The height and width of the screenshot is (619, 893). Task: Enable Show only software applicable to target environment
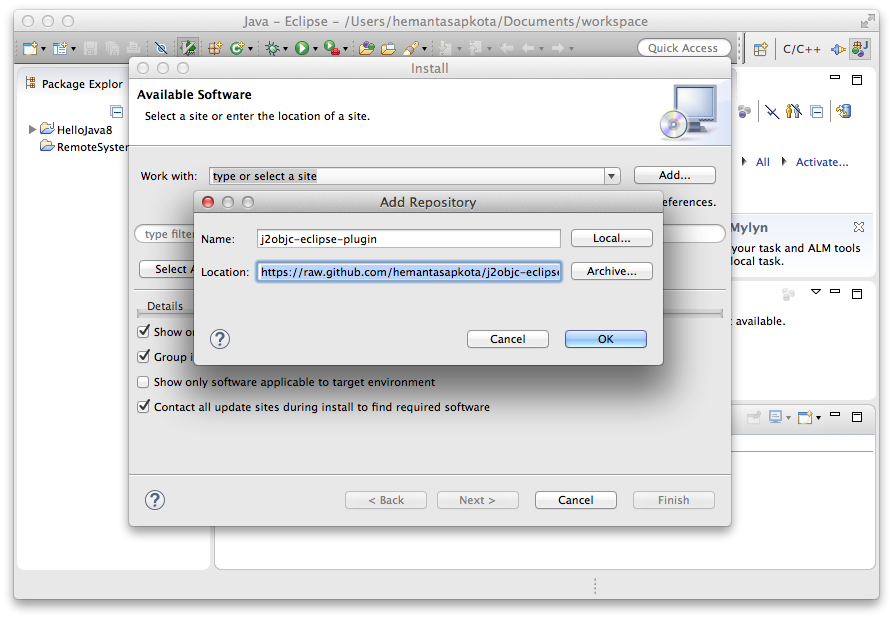pos(143,382)
